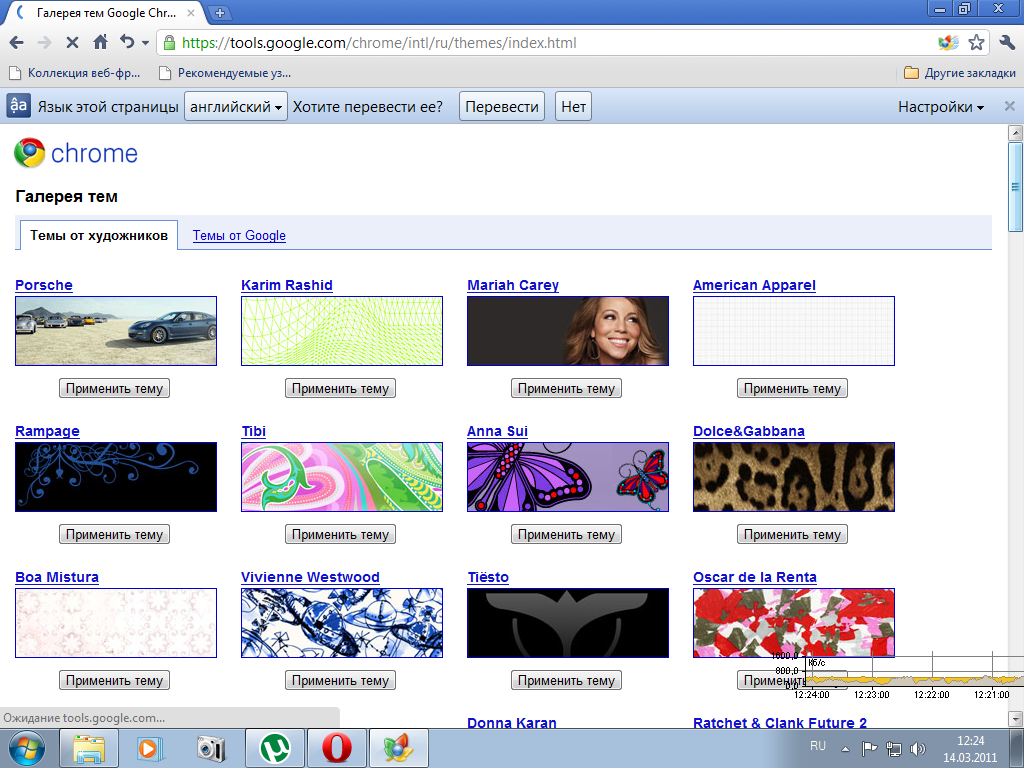
Task: Select the Темы от художников tab
Action: 99,235
